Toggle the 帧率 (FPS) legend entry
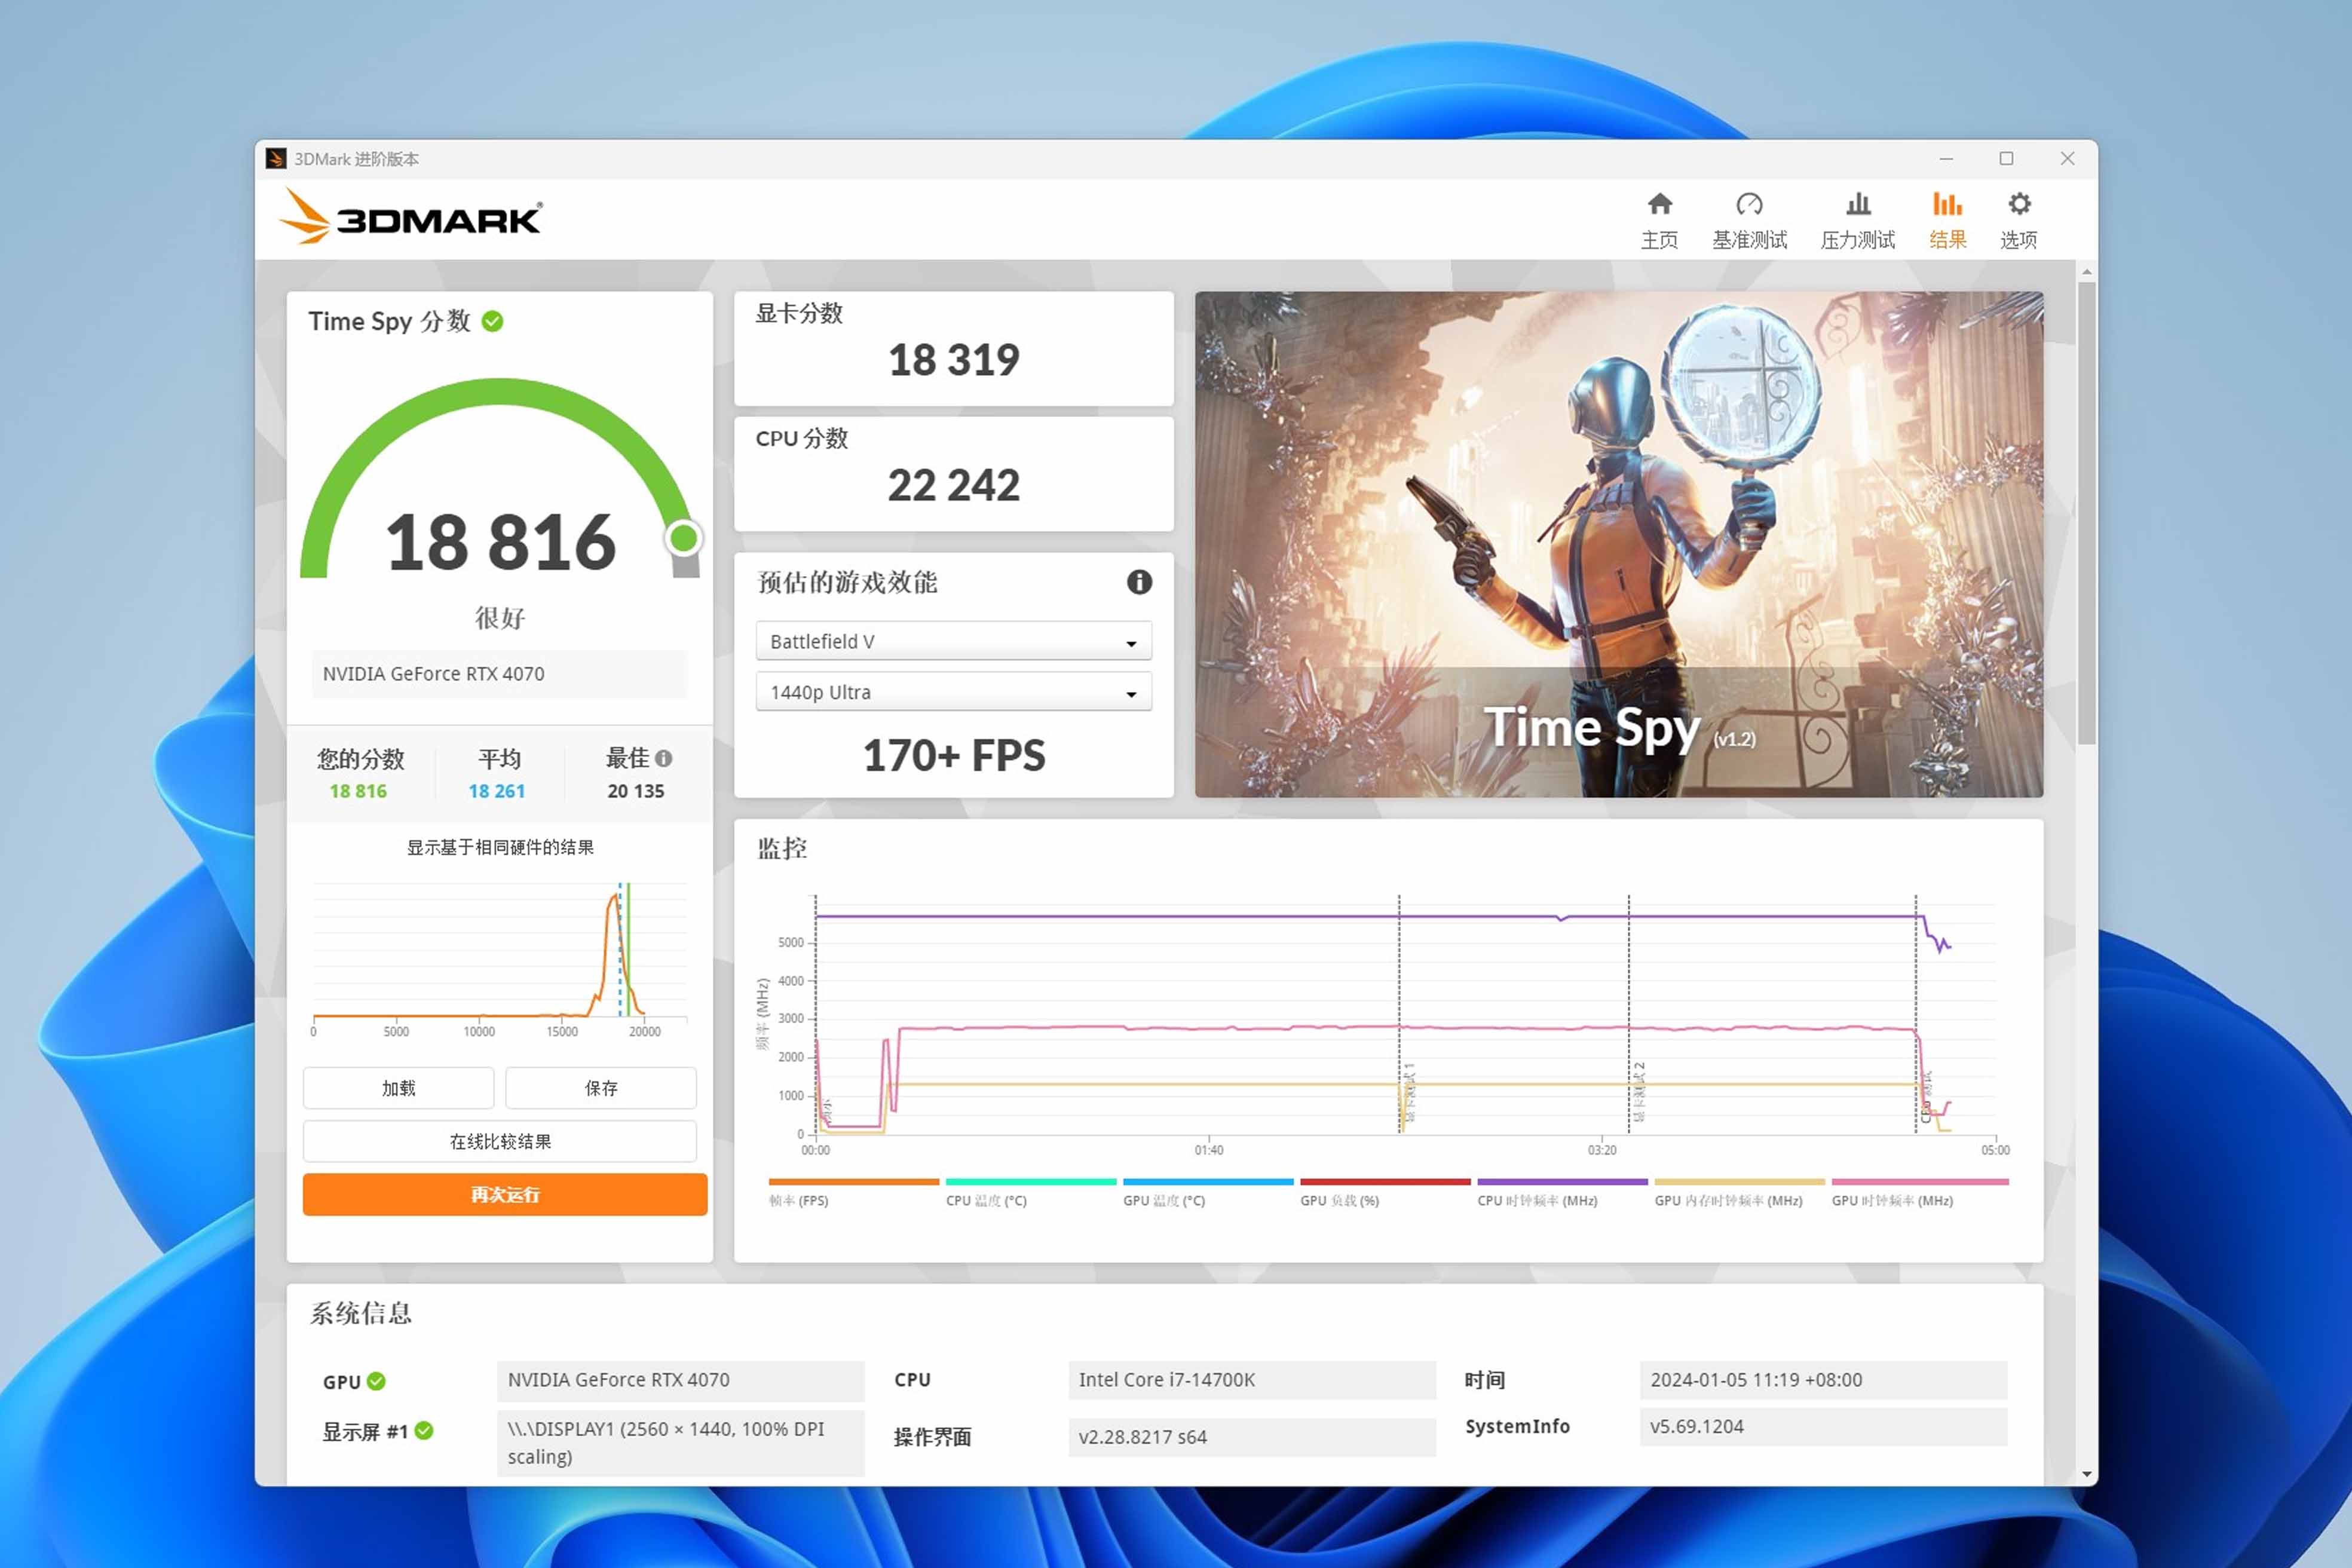 click(853, 1193)
